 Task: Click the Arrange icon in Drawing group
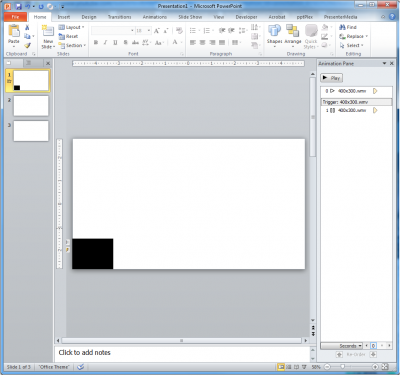tap(293, 31)
